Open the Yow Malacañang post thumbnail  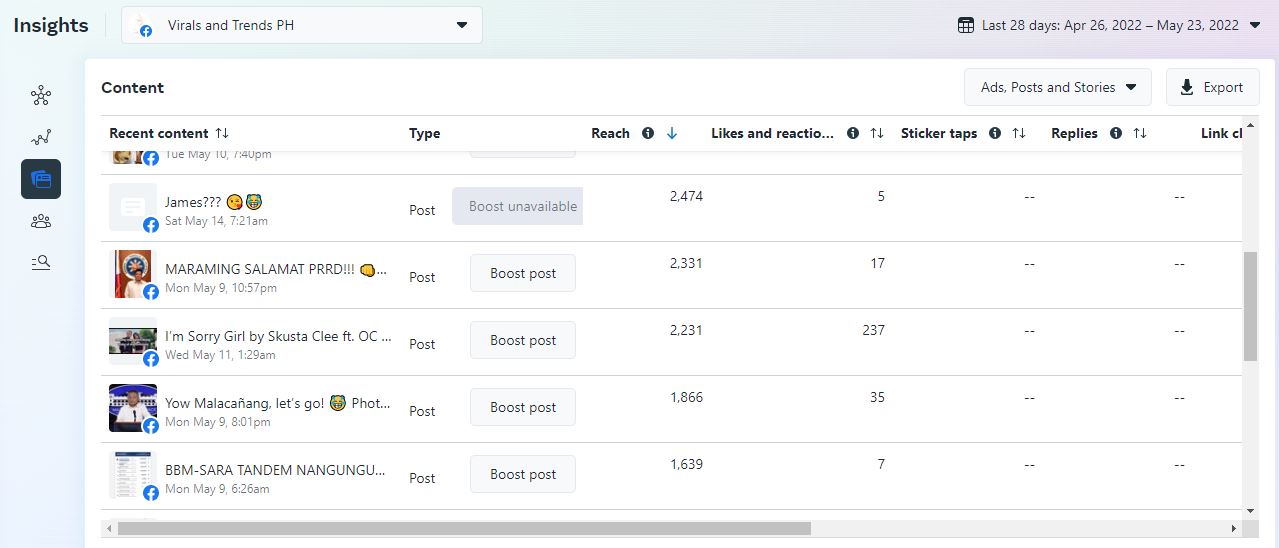132,407
